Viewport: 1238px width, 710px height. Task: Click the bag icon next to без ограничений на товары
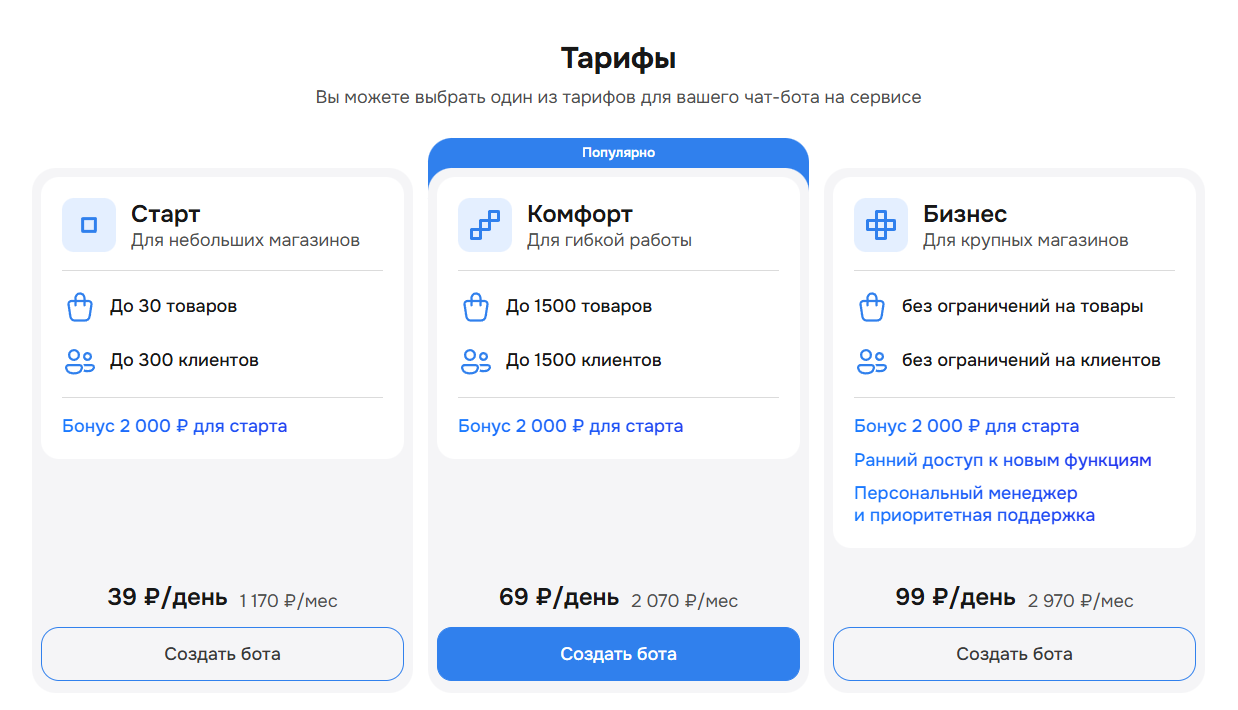(x=872, y=307)
